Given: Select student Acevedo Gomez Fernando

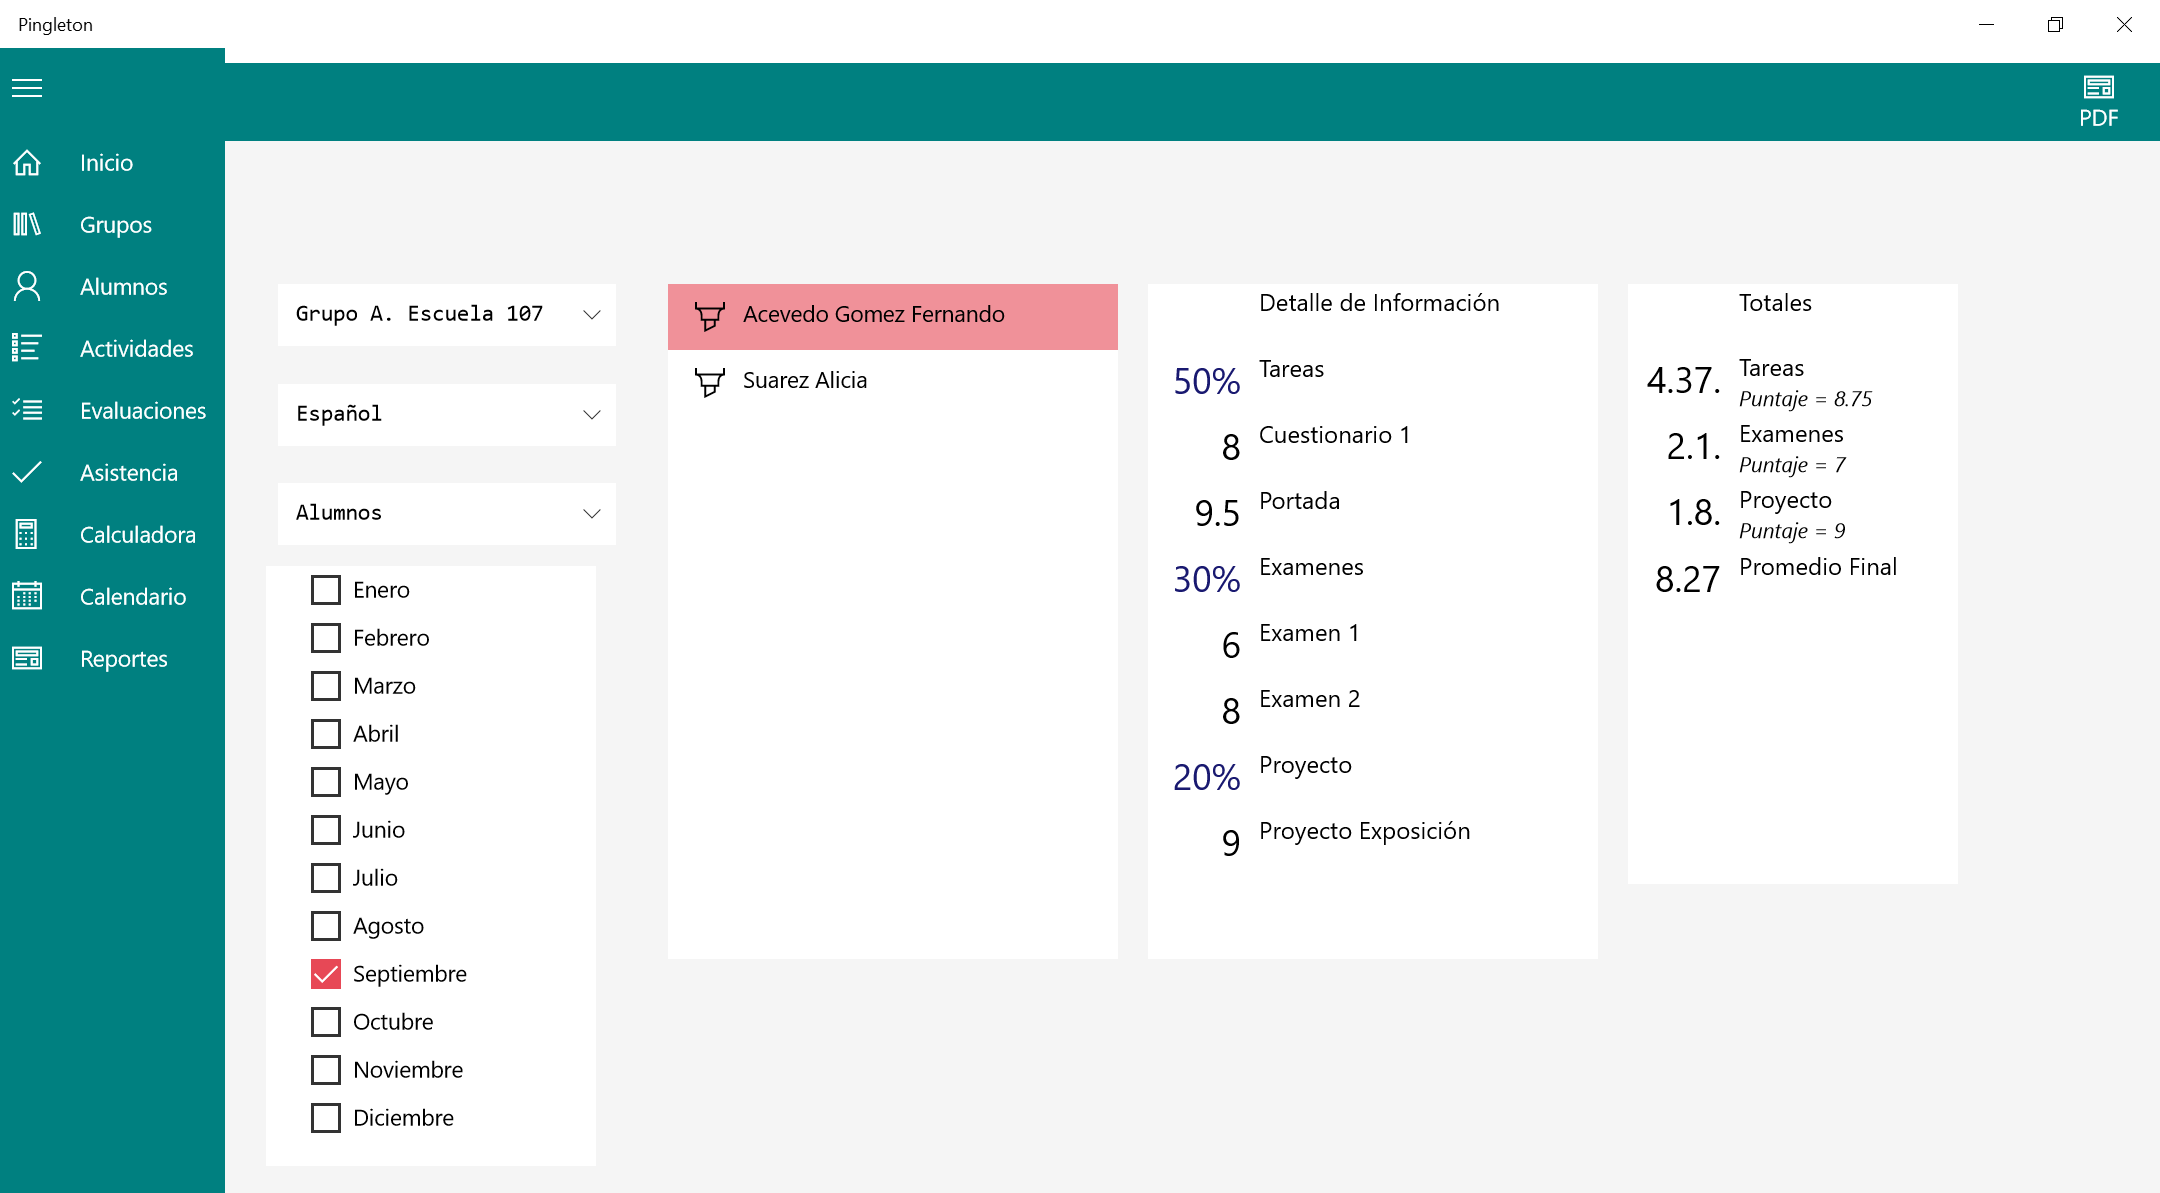Looking at the screenshot, I should click(x=873, y=314).
